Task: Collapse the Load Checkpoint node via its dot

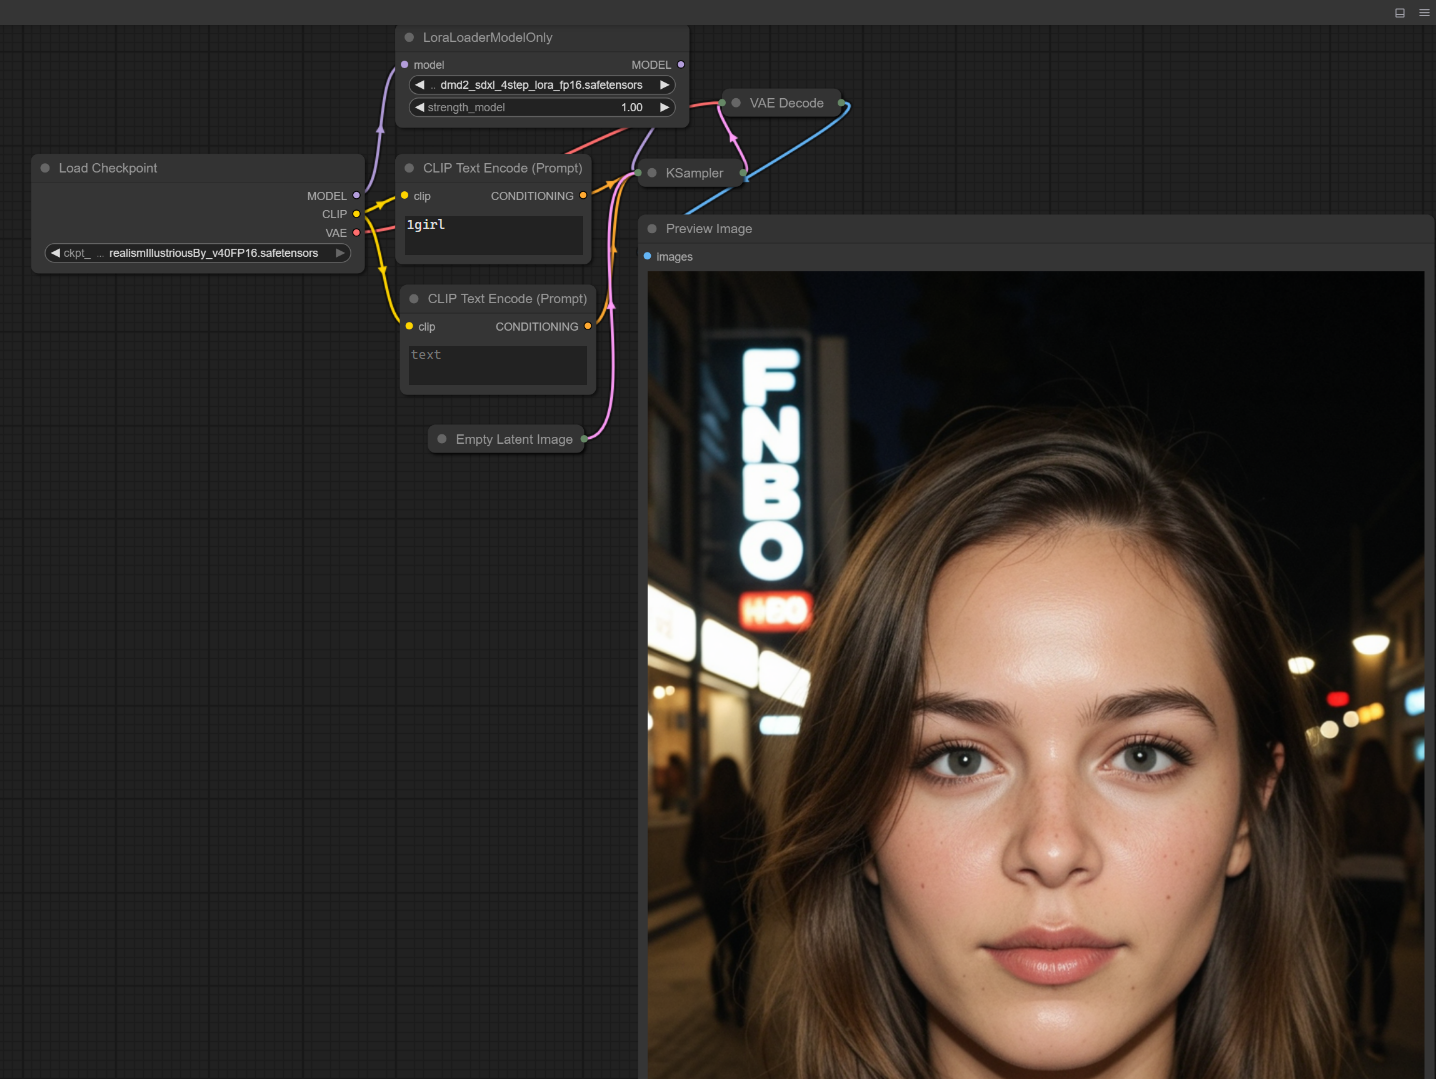Action: (45, 168)
